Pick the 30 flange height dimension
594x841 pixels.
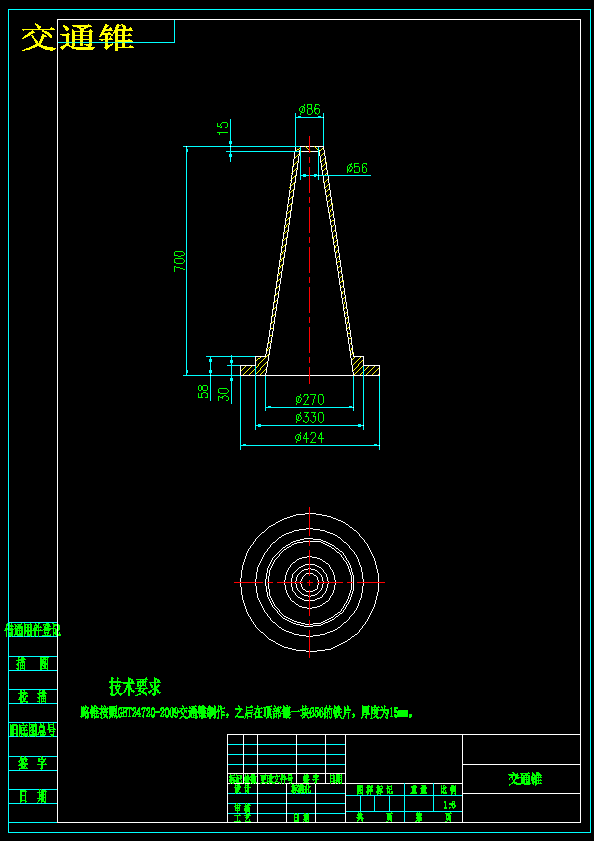pyautogui.click(x=225, y=394)
